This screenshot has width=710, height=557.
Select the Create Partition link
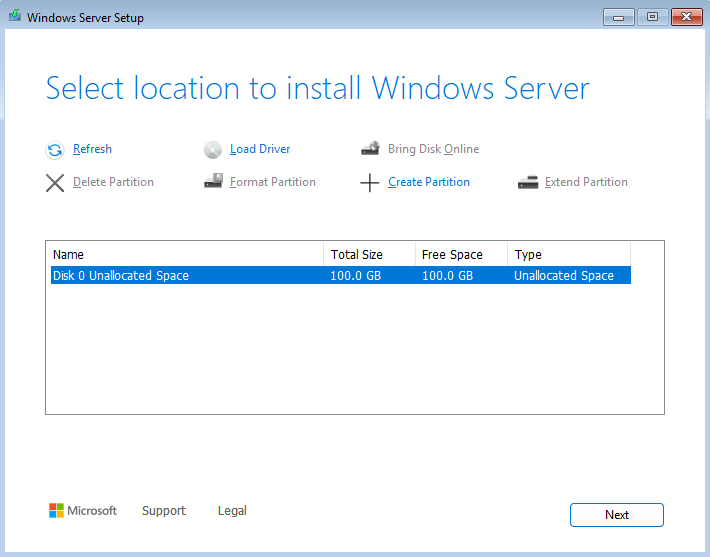point(429,182)
